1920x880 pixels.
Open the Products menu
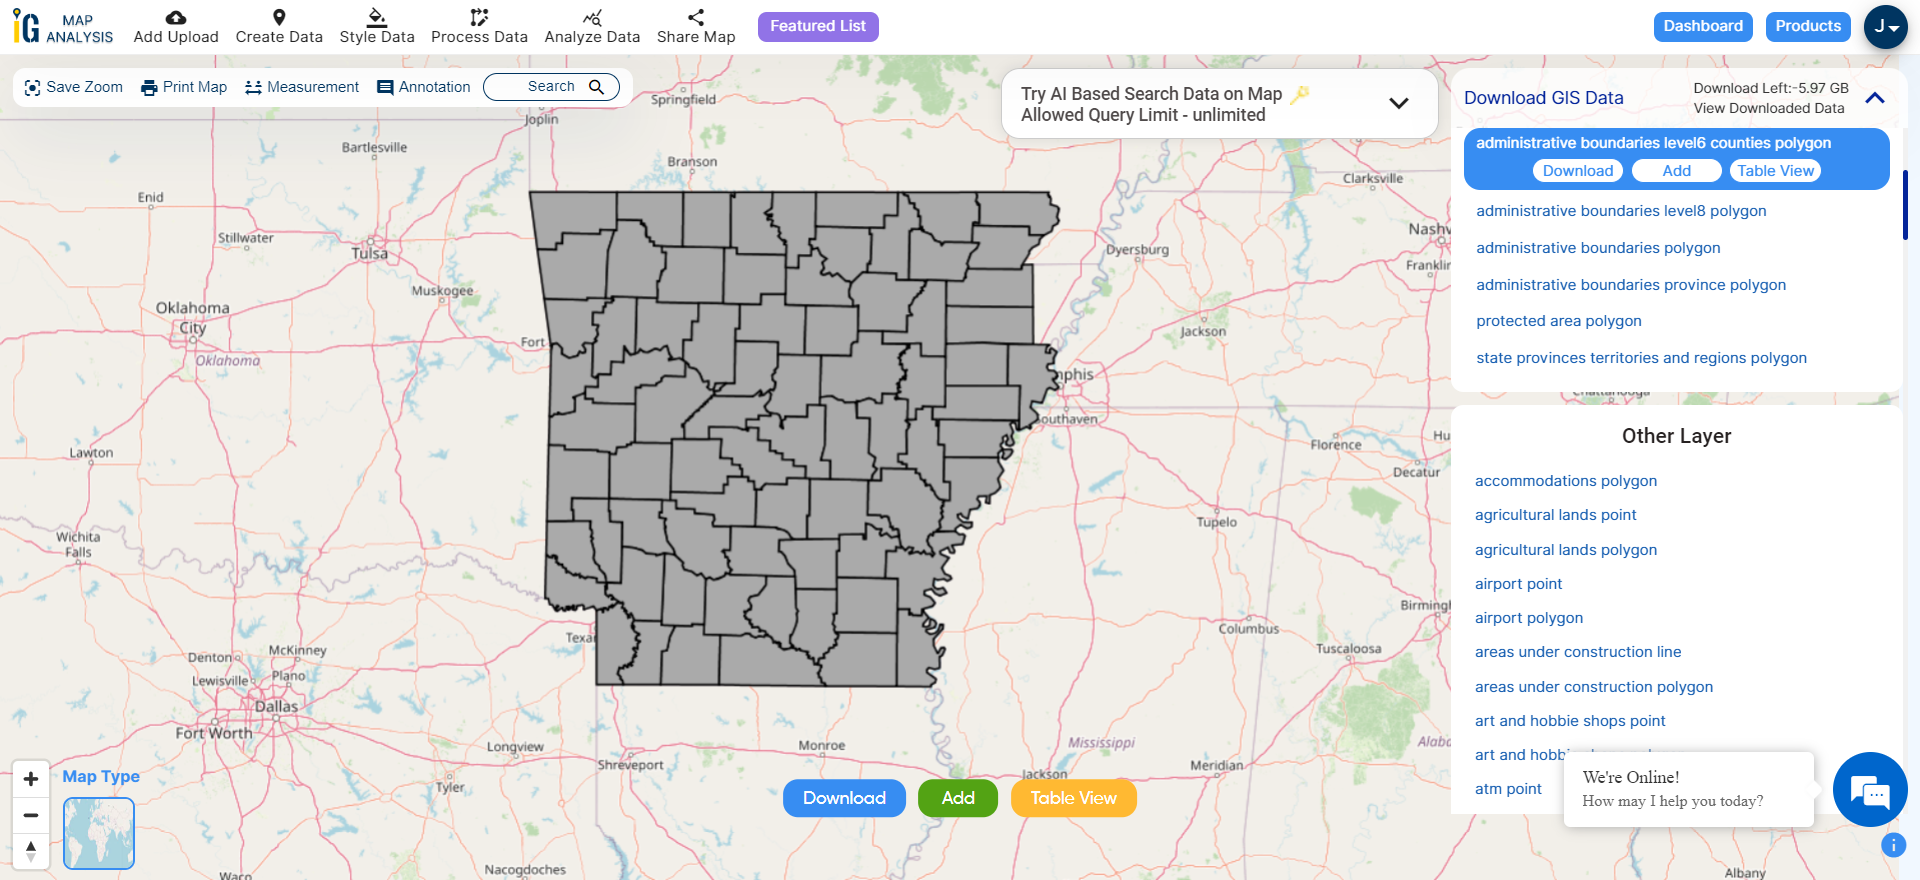pos(1808,26)
